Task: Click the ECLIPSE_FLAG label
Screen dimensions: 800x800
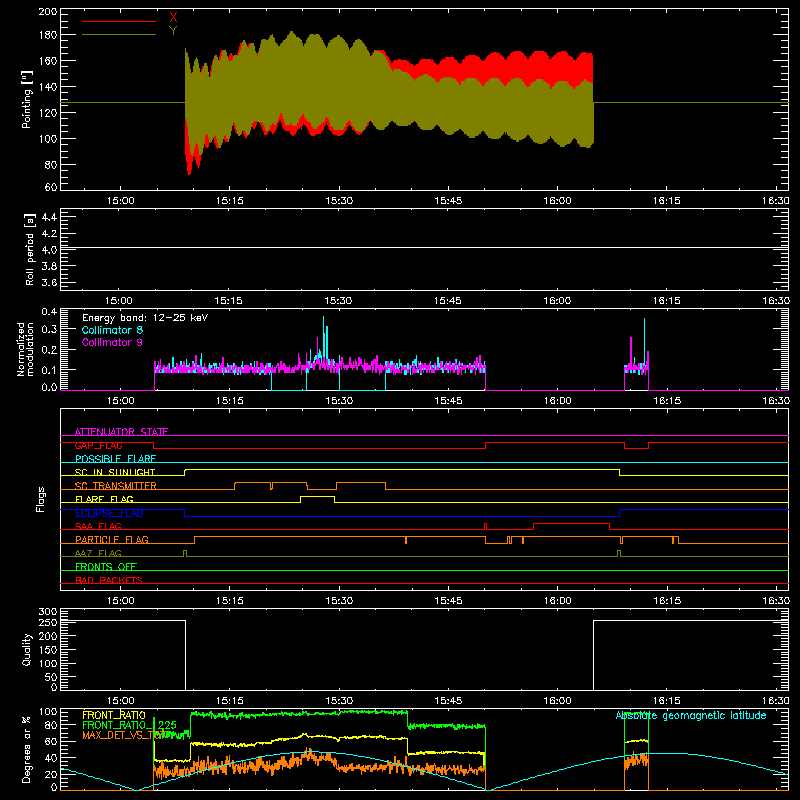Action: point(109,513)
